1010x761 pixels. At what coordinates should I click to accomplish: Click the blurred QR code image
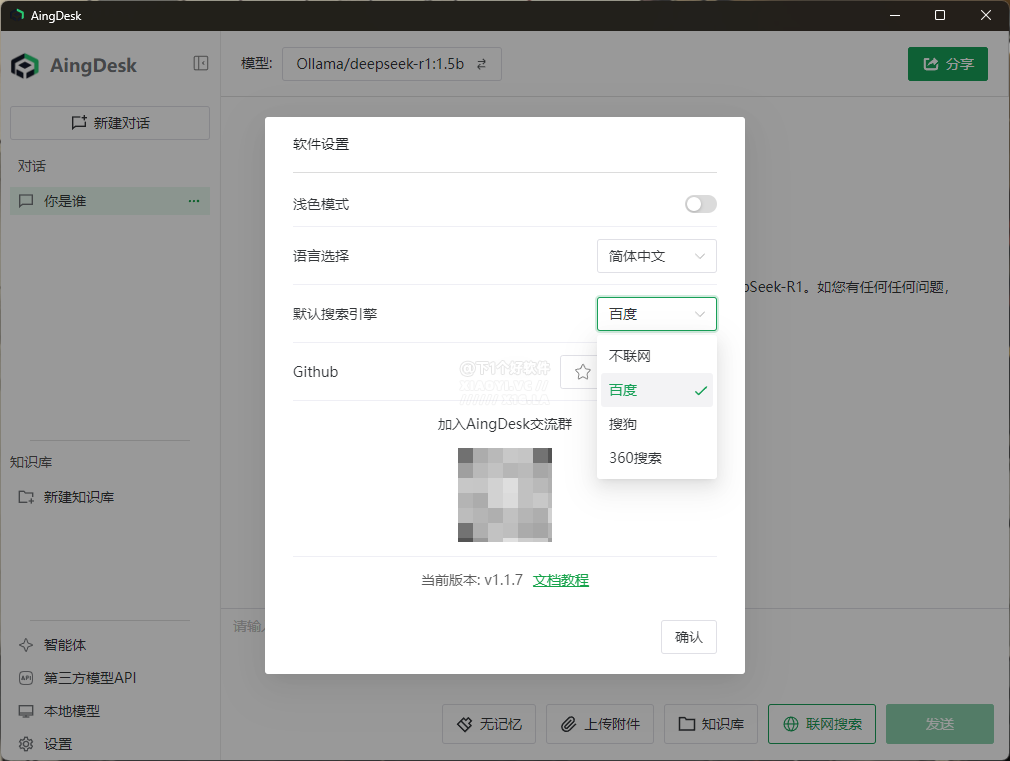click(504, 495)
